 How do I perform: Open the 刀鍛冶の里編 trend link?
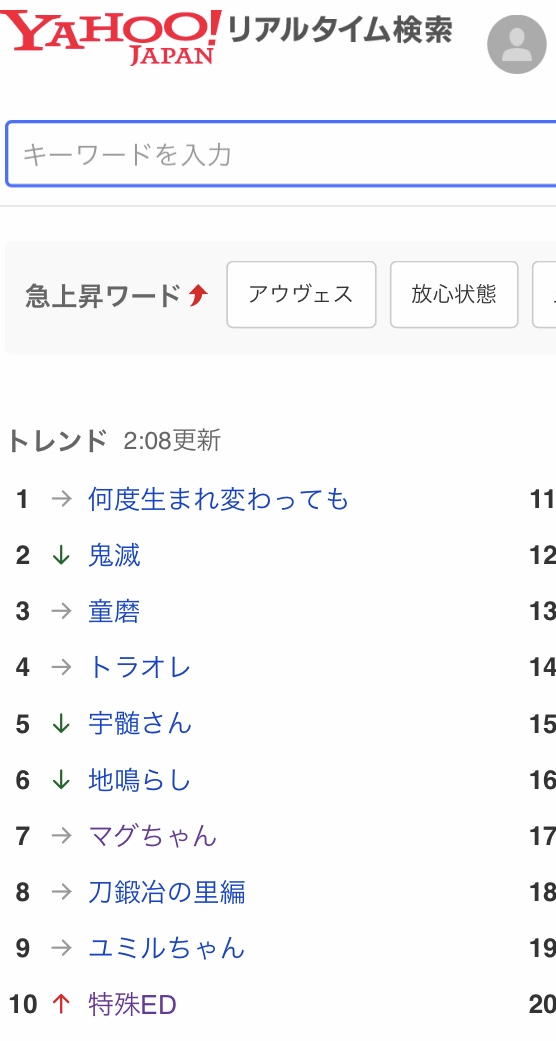[x=166, y=892]
